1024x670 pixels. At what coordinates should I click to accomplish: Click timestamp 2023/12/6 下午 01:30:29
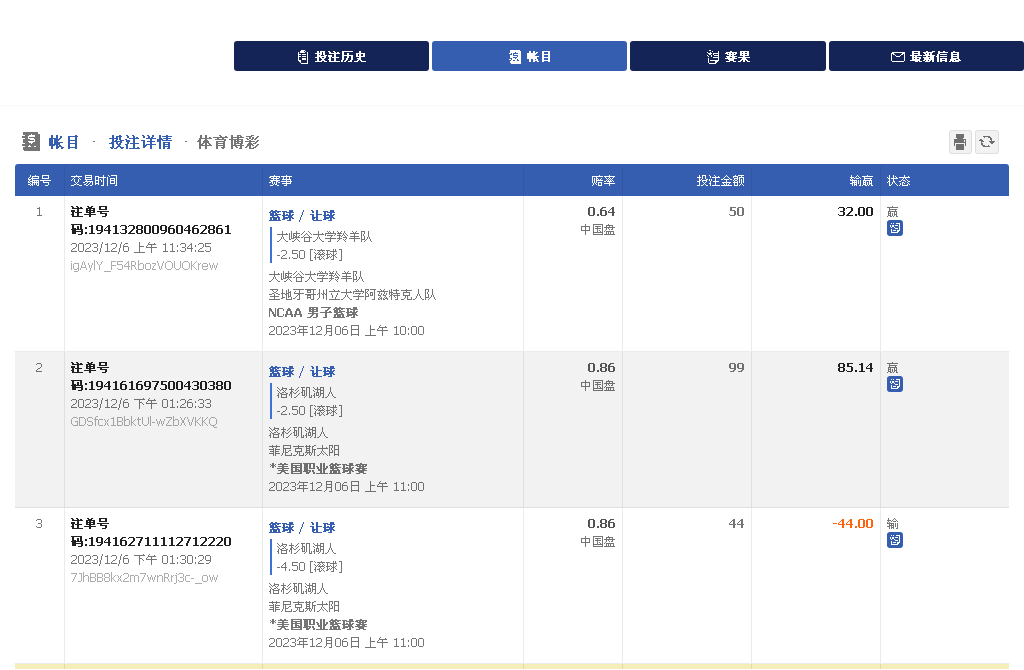[x=141, y=560]
